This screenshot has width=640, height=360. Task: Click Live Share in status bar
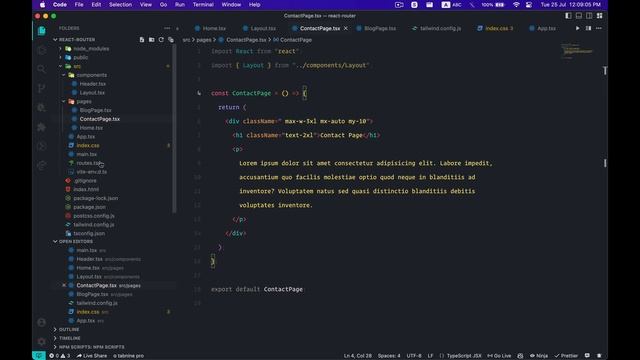coord(91,356)
